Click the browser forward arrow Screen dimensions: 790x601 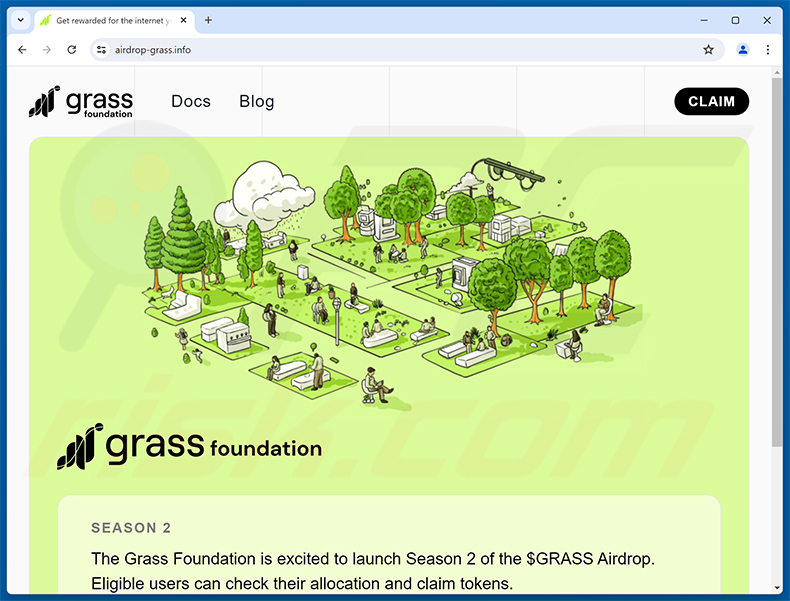(47, 49)
